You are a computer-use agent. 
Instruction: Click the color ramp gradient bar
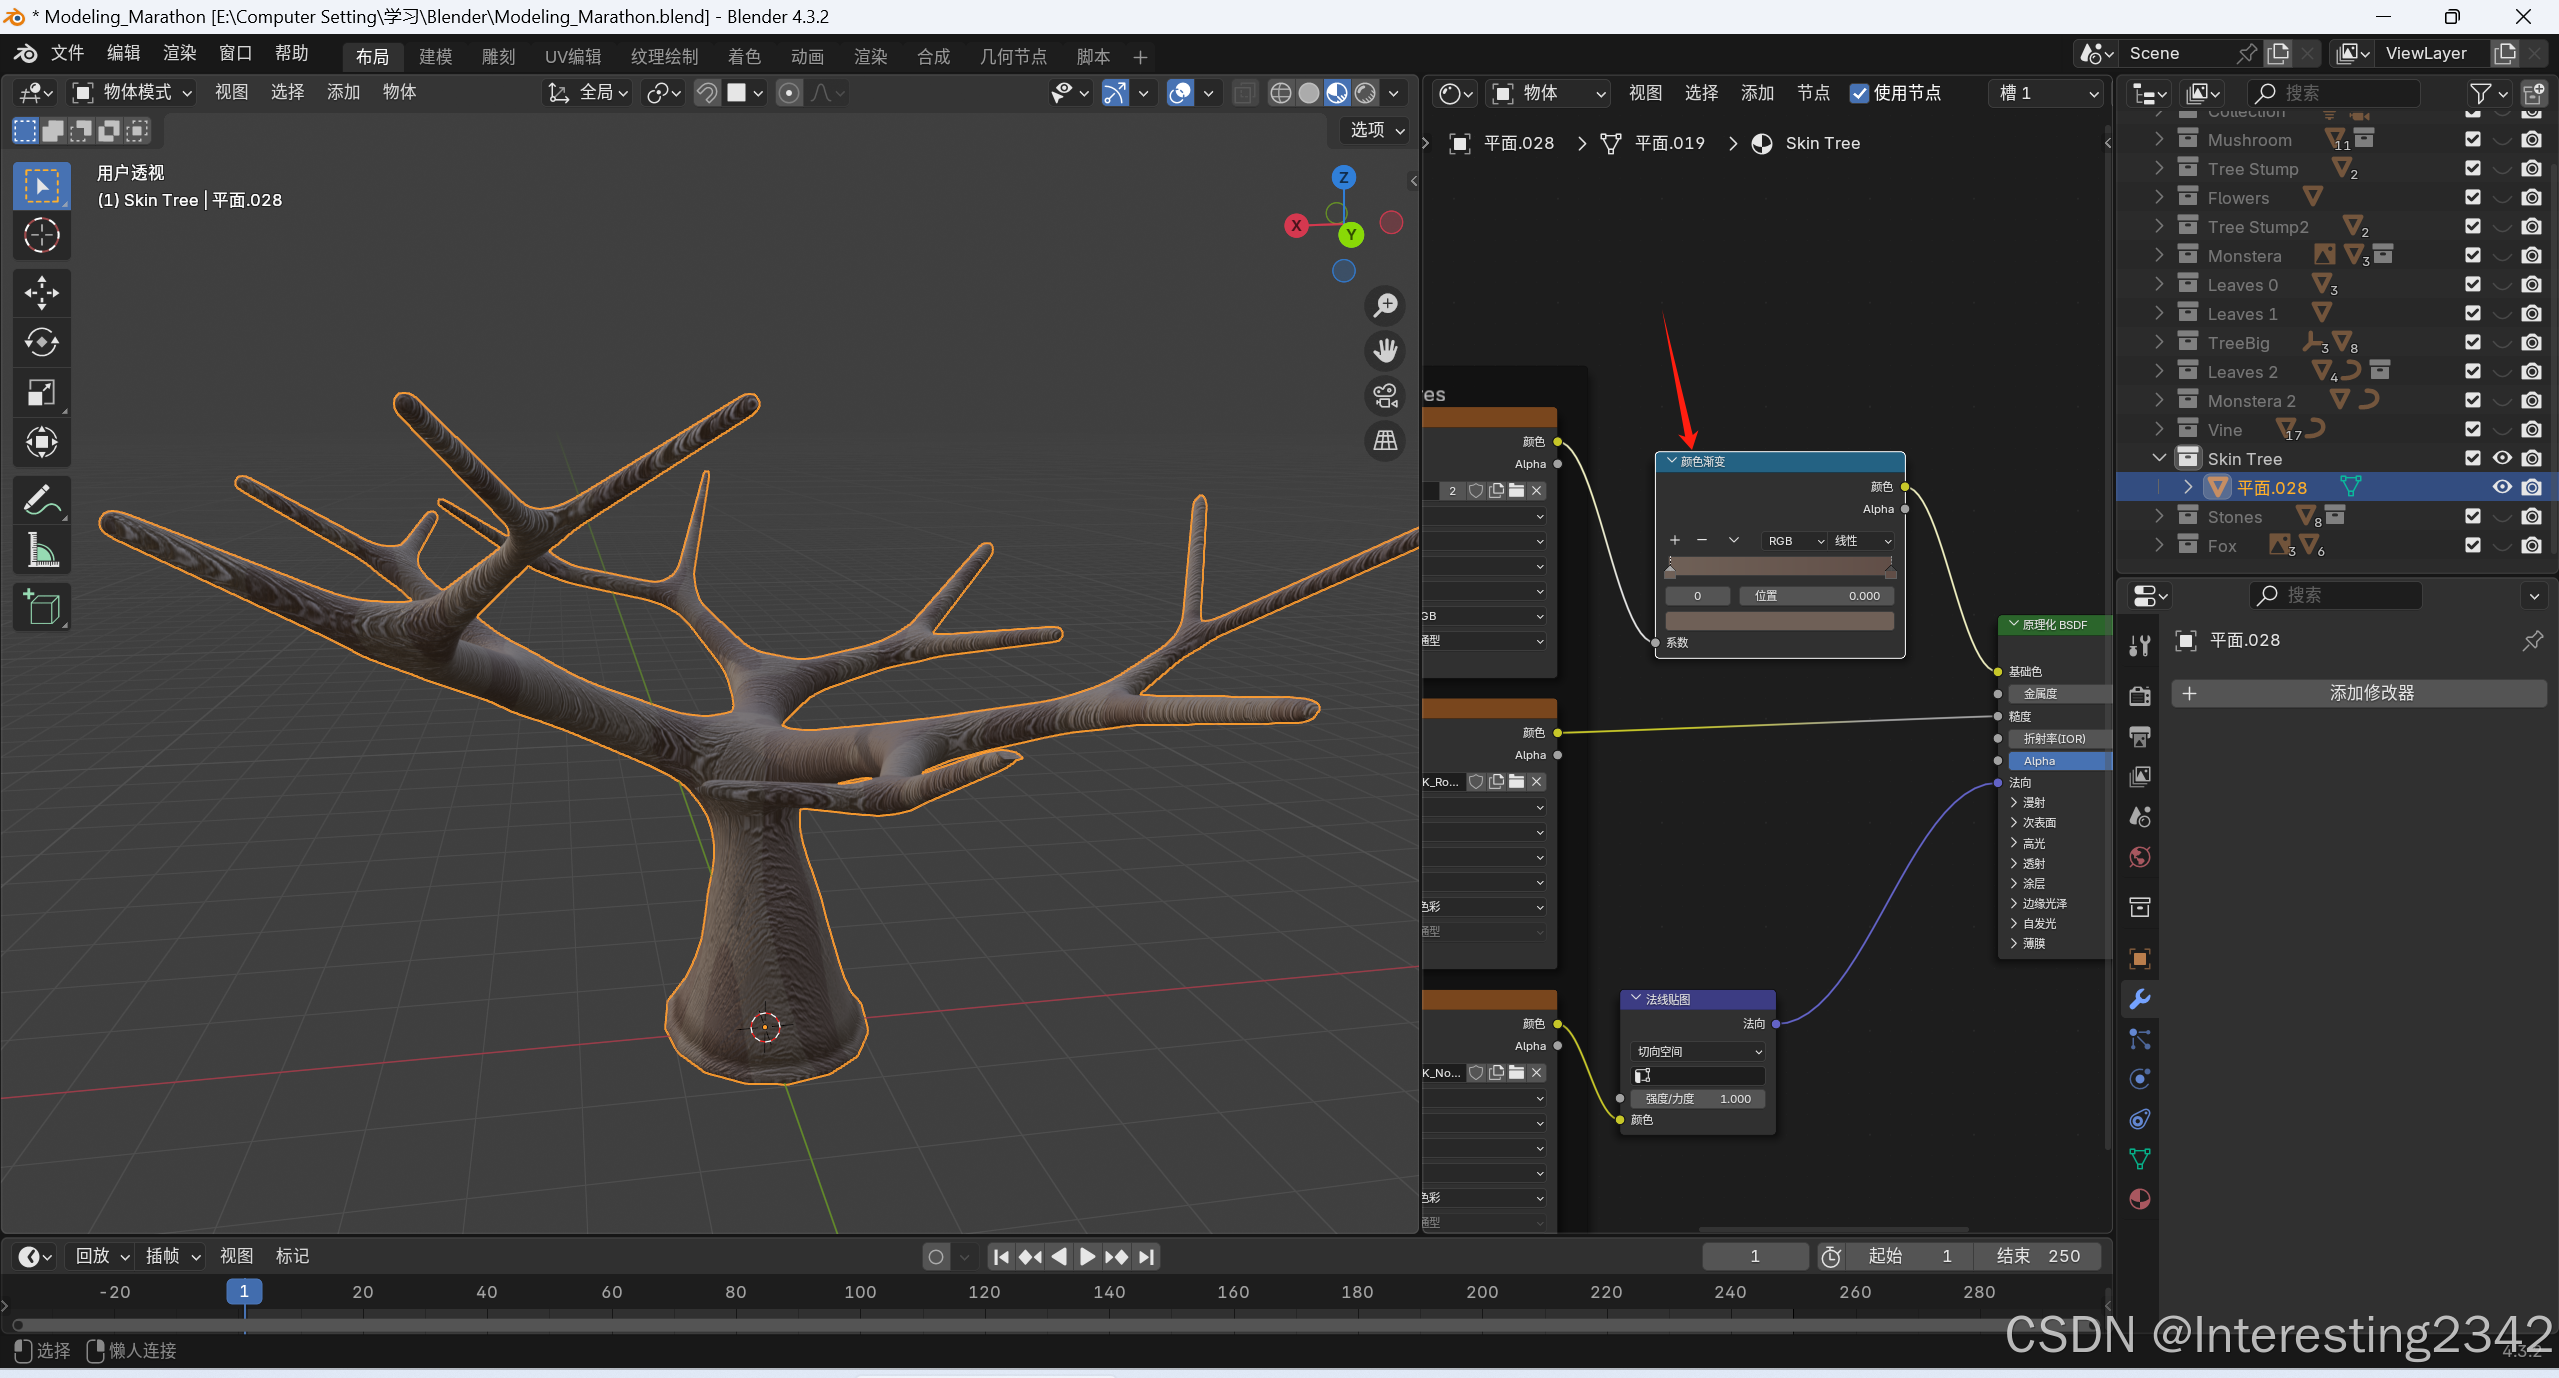point(1779,567)
